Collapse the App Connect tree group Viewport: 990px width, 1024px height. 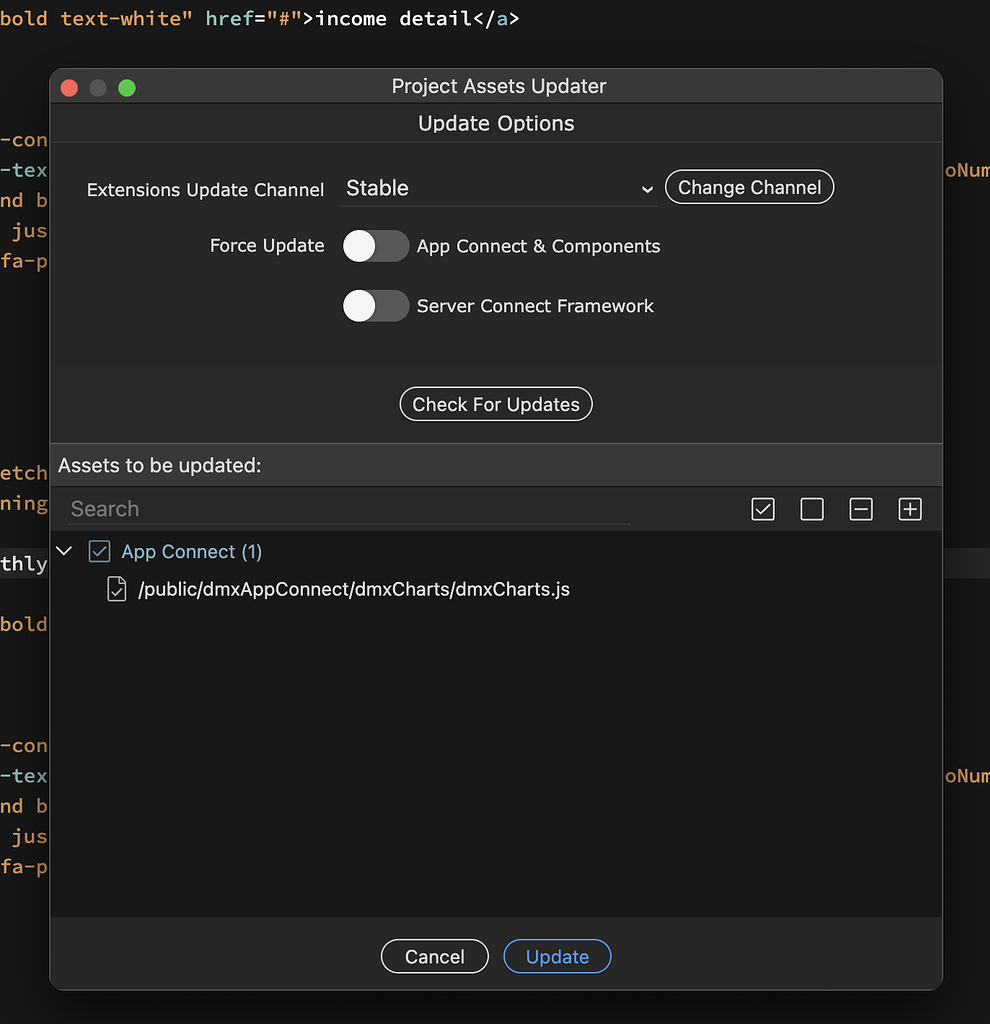coord(64,551)
